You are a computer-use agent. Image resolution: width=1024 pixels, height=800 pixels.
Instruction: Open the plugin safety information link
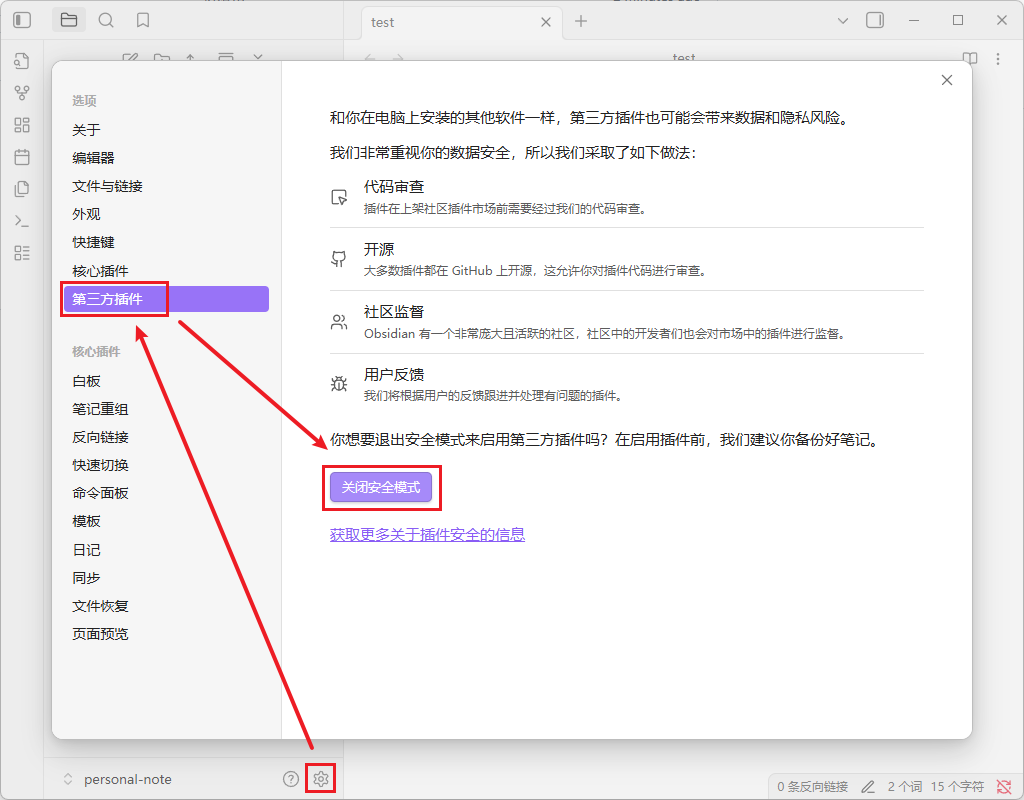[x=427, y=535]
